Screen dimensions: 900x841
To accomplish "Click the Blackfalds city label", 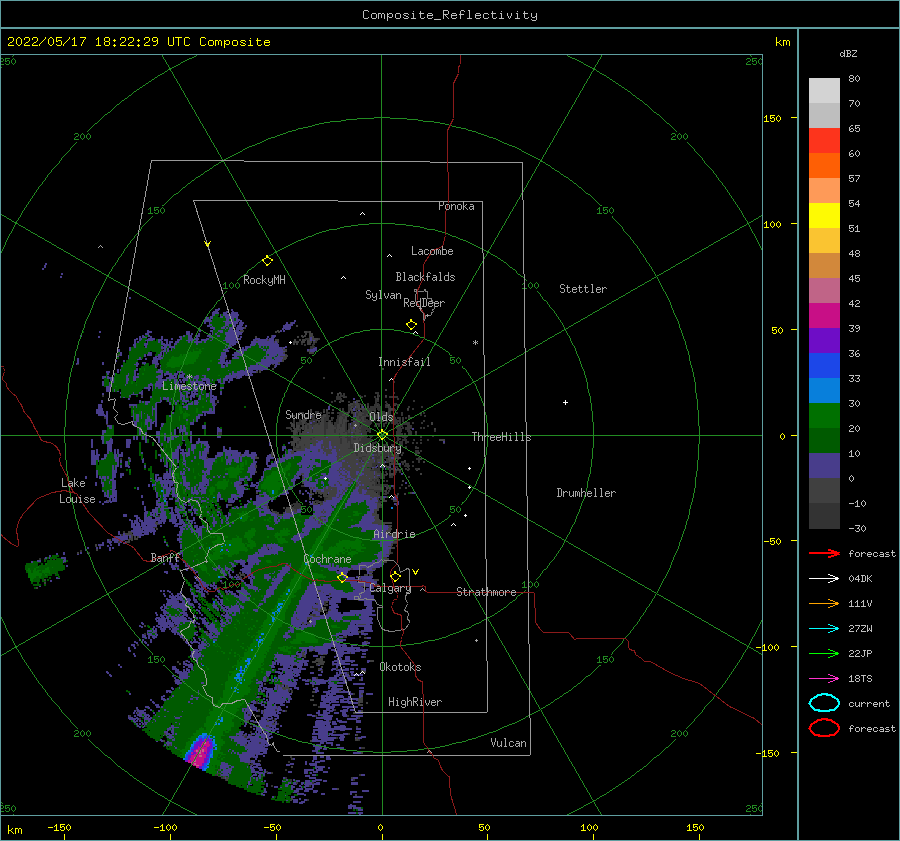I will pyautogui.click(x=425, y=277).
